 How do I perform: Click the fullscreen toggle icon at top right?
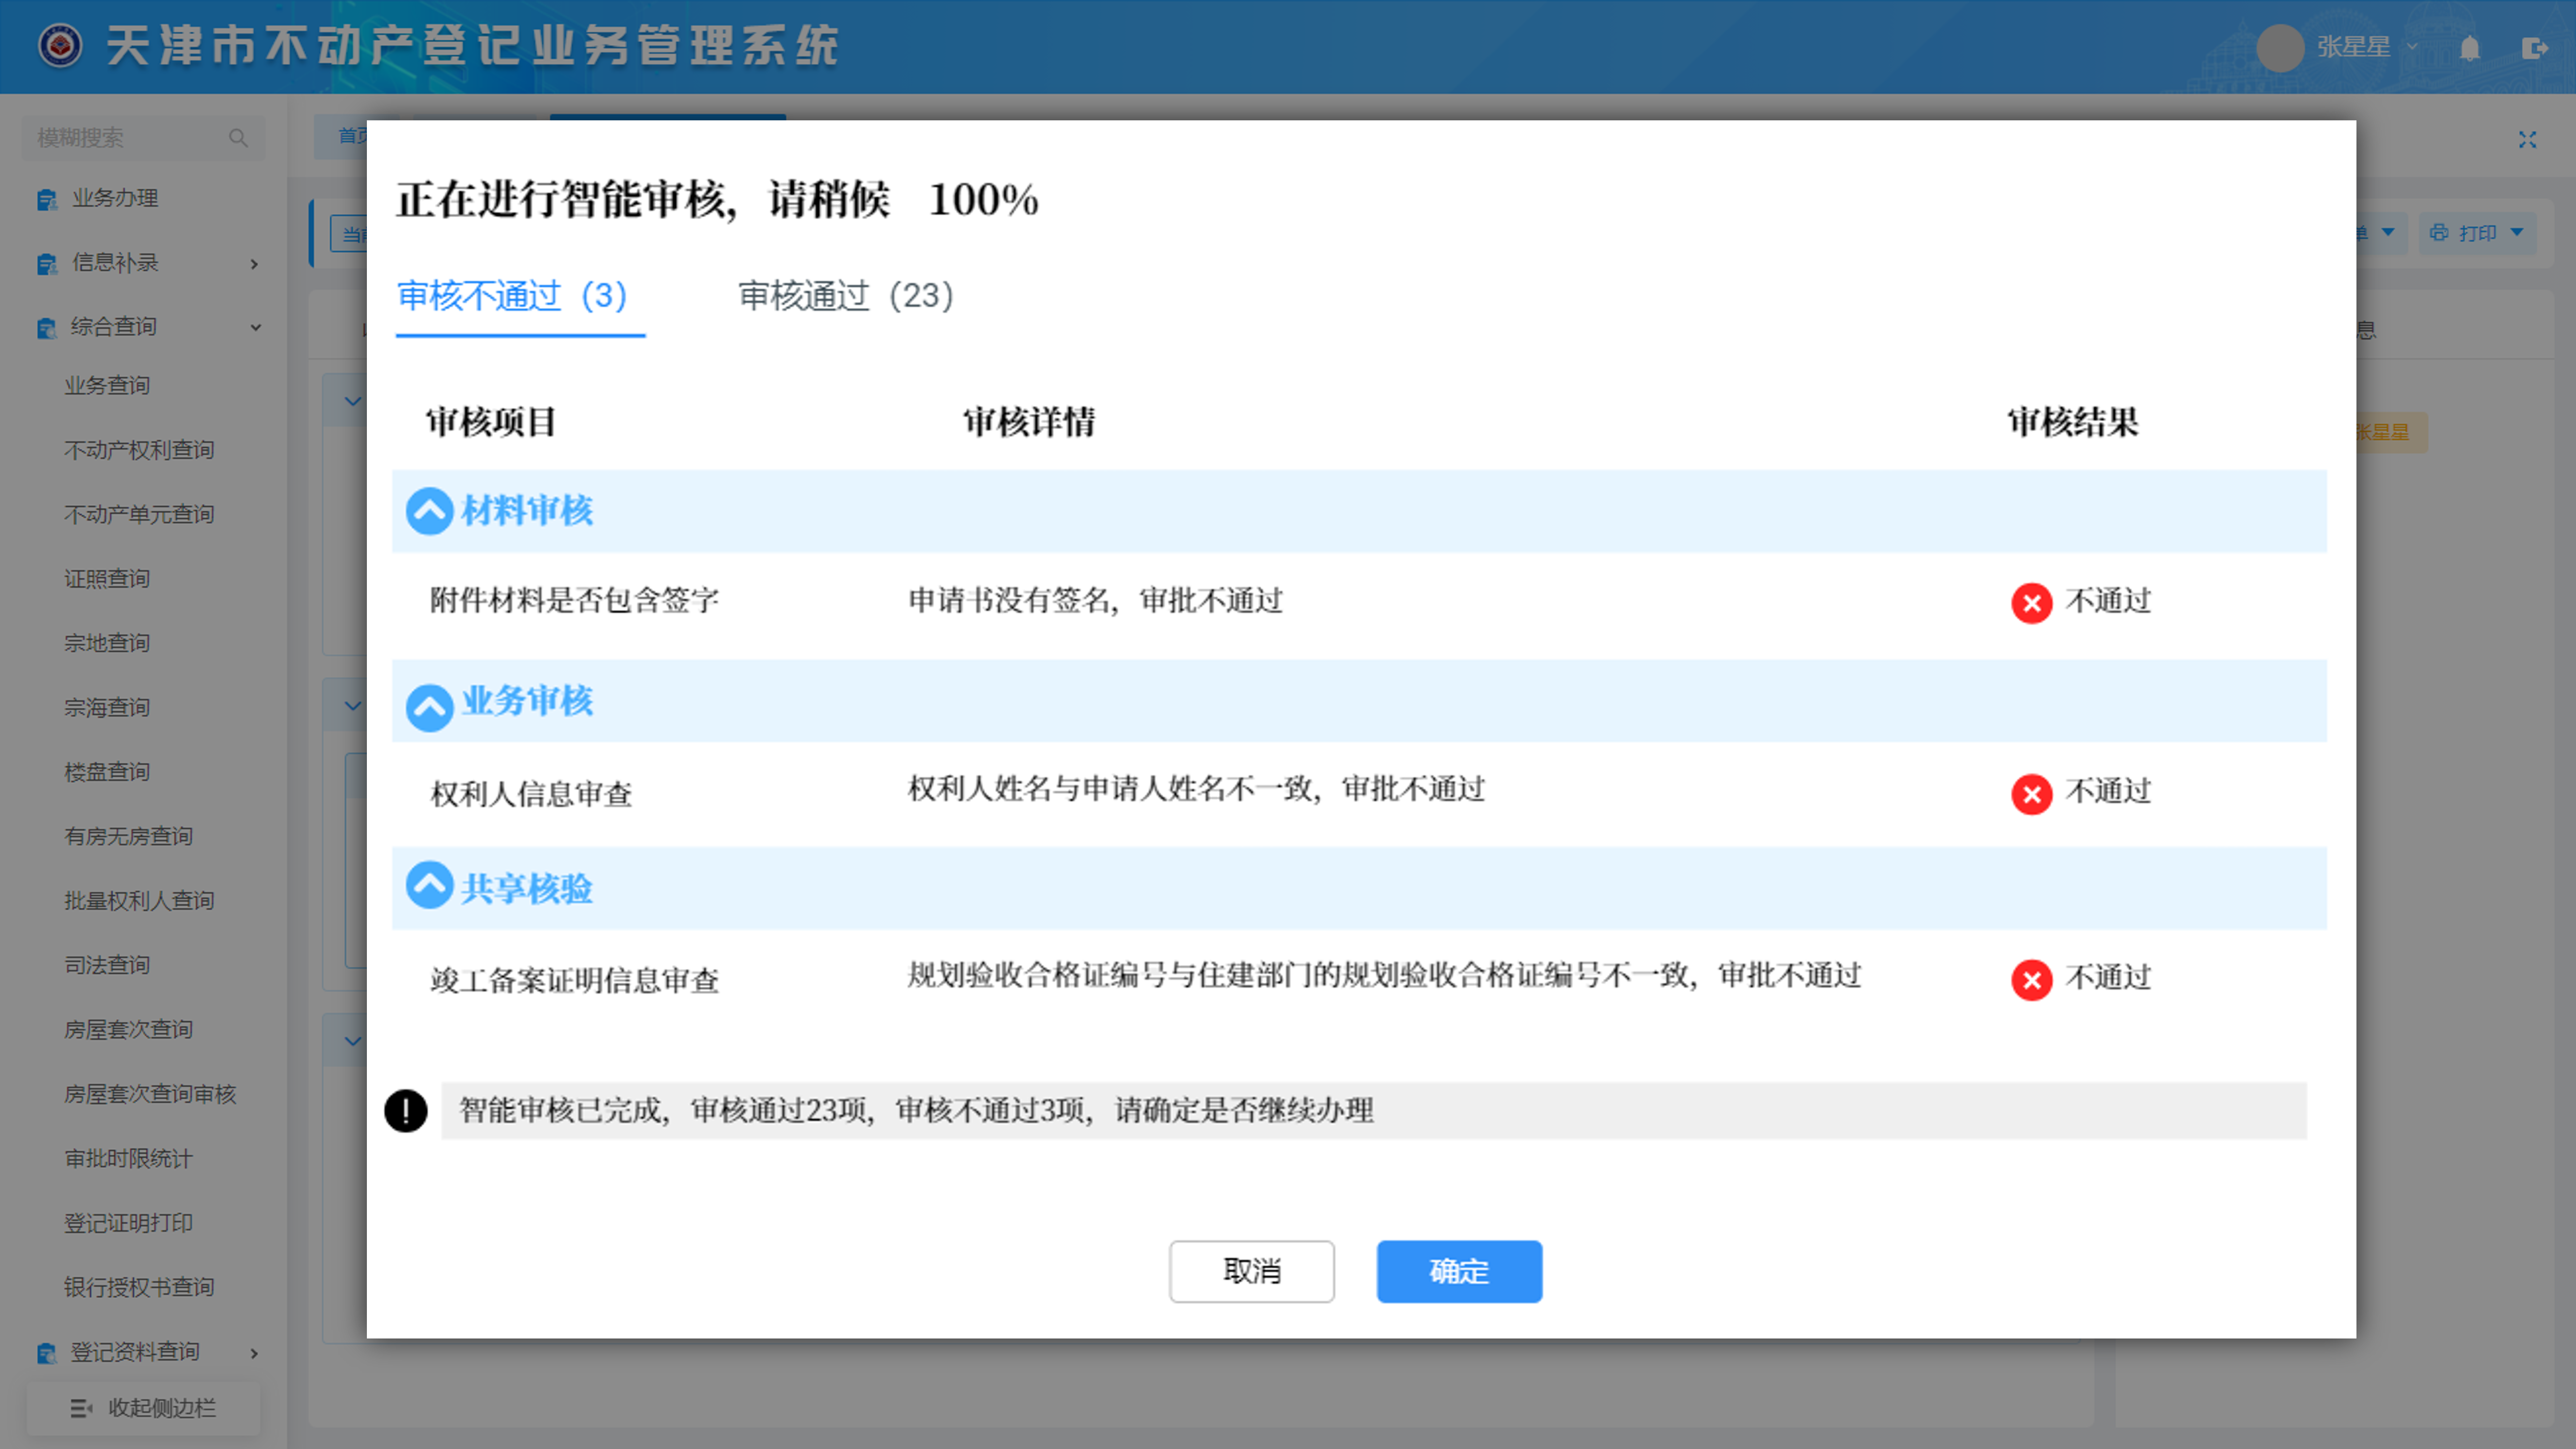[2527, 140]
